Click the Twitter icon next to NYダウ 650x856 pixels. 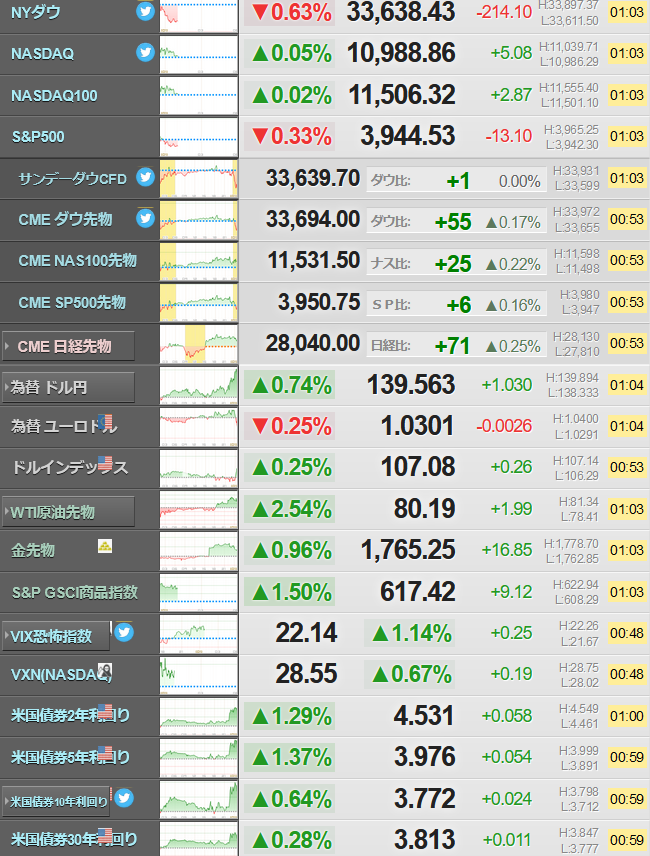tap(145, 11)
